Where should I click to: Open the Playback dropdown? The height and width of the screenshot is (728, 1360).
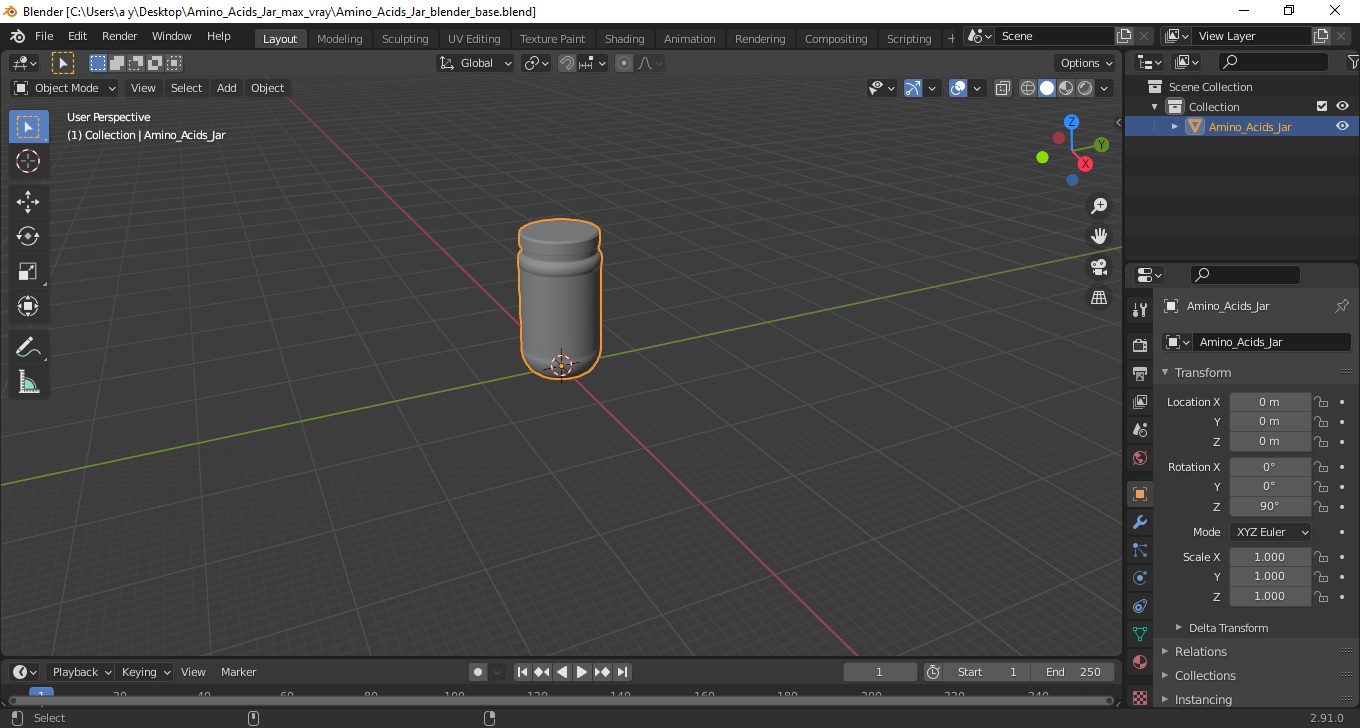coord(81,672)
